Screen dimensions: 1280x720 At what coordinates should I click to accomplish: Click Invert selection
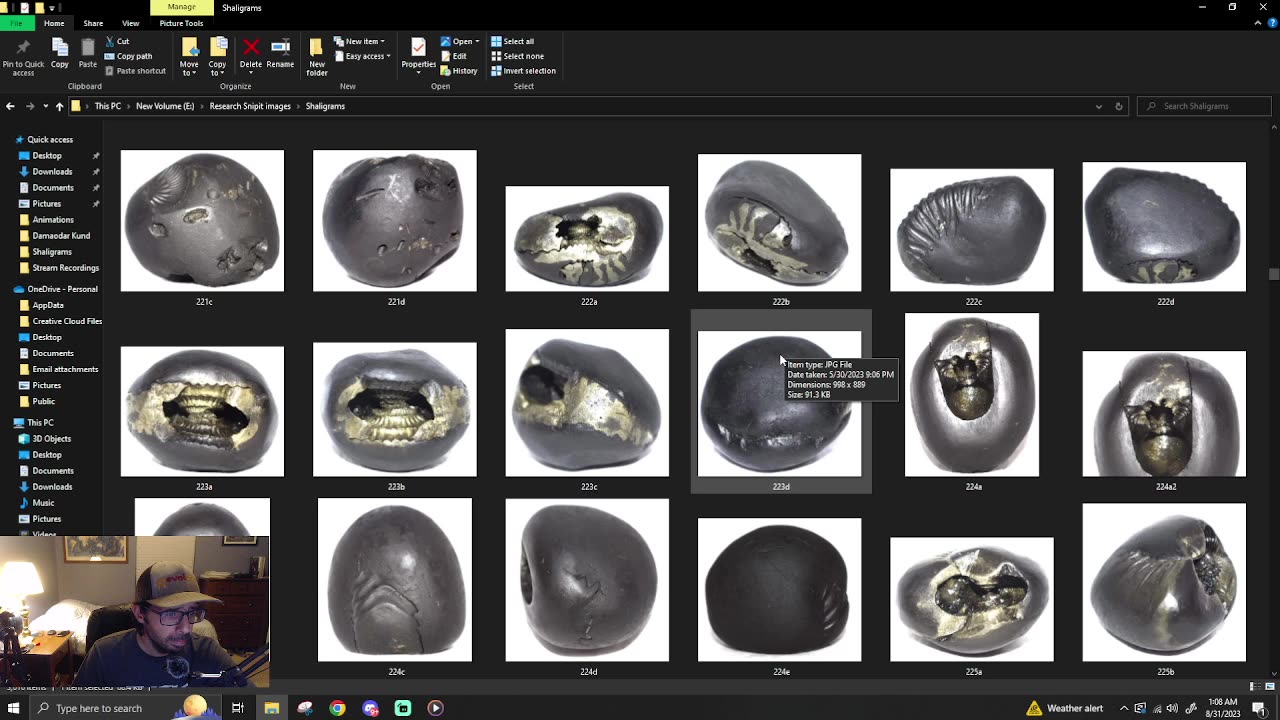point(523,71)
